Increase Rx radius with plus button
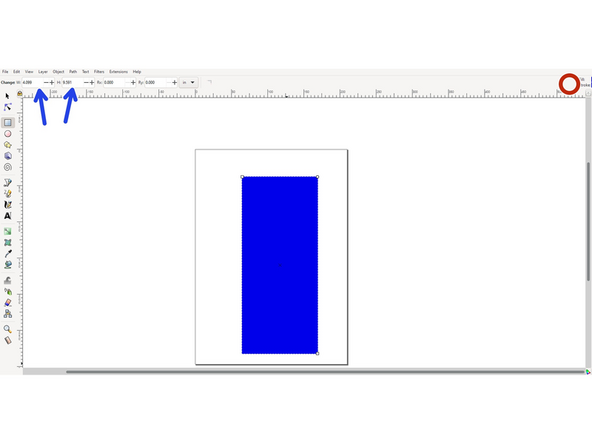 pyautogui.click(x=133, y=82)
